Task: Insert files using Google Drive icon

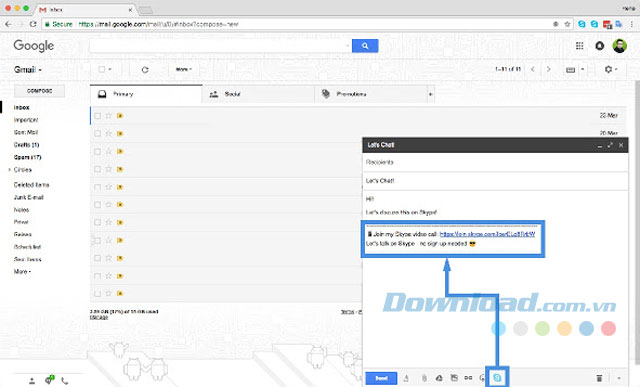Action: pyautogui.click(x=439, y=378)
